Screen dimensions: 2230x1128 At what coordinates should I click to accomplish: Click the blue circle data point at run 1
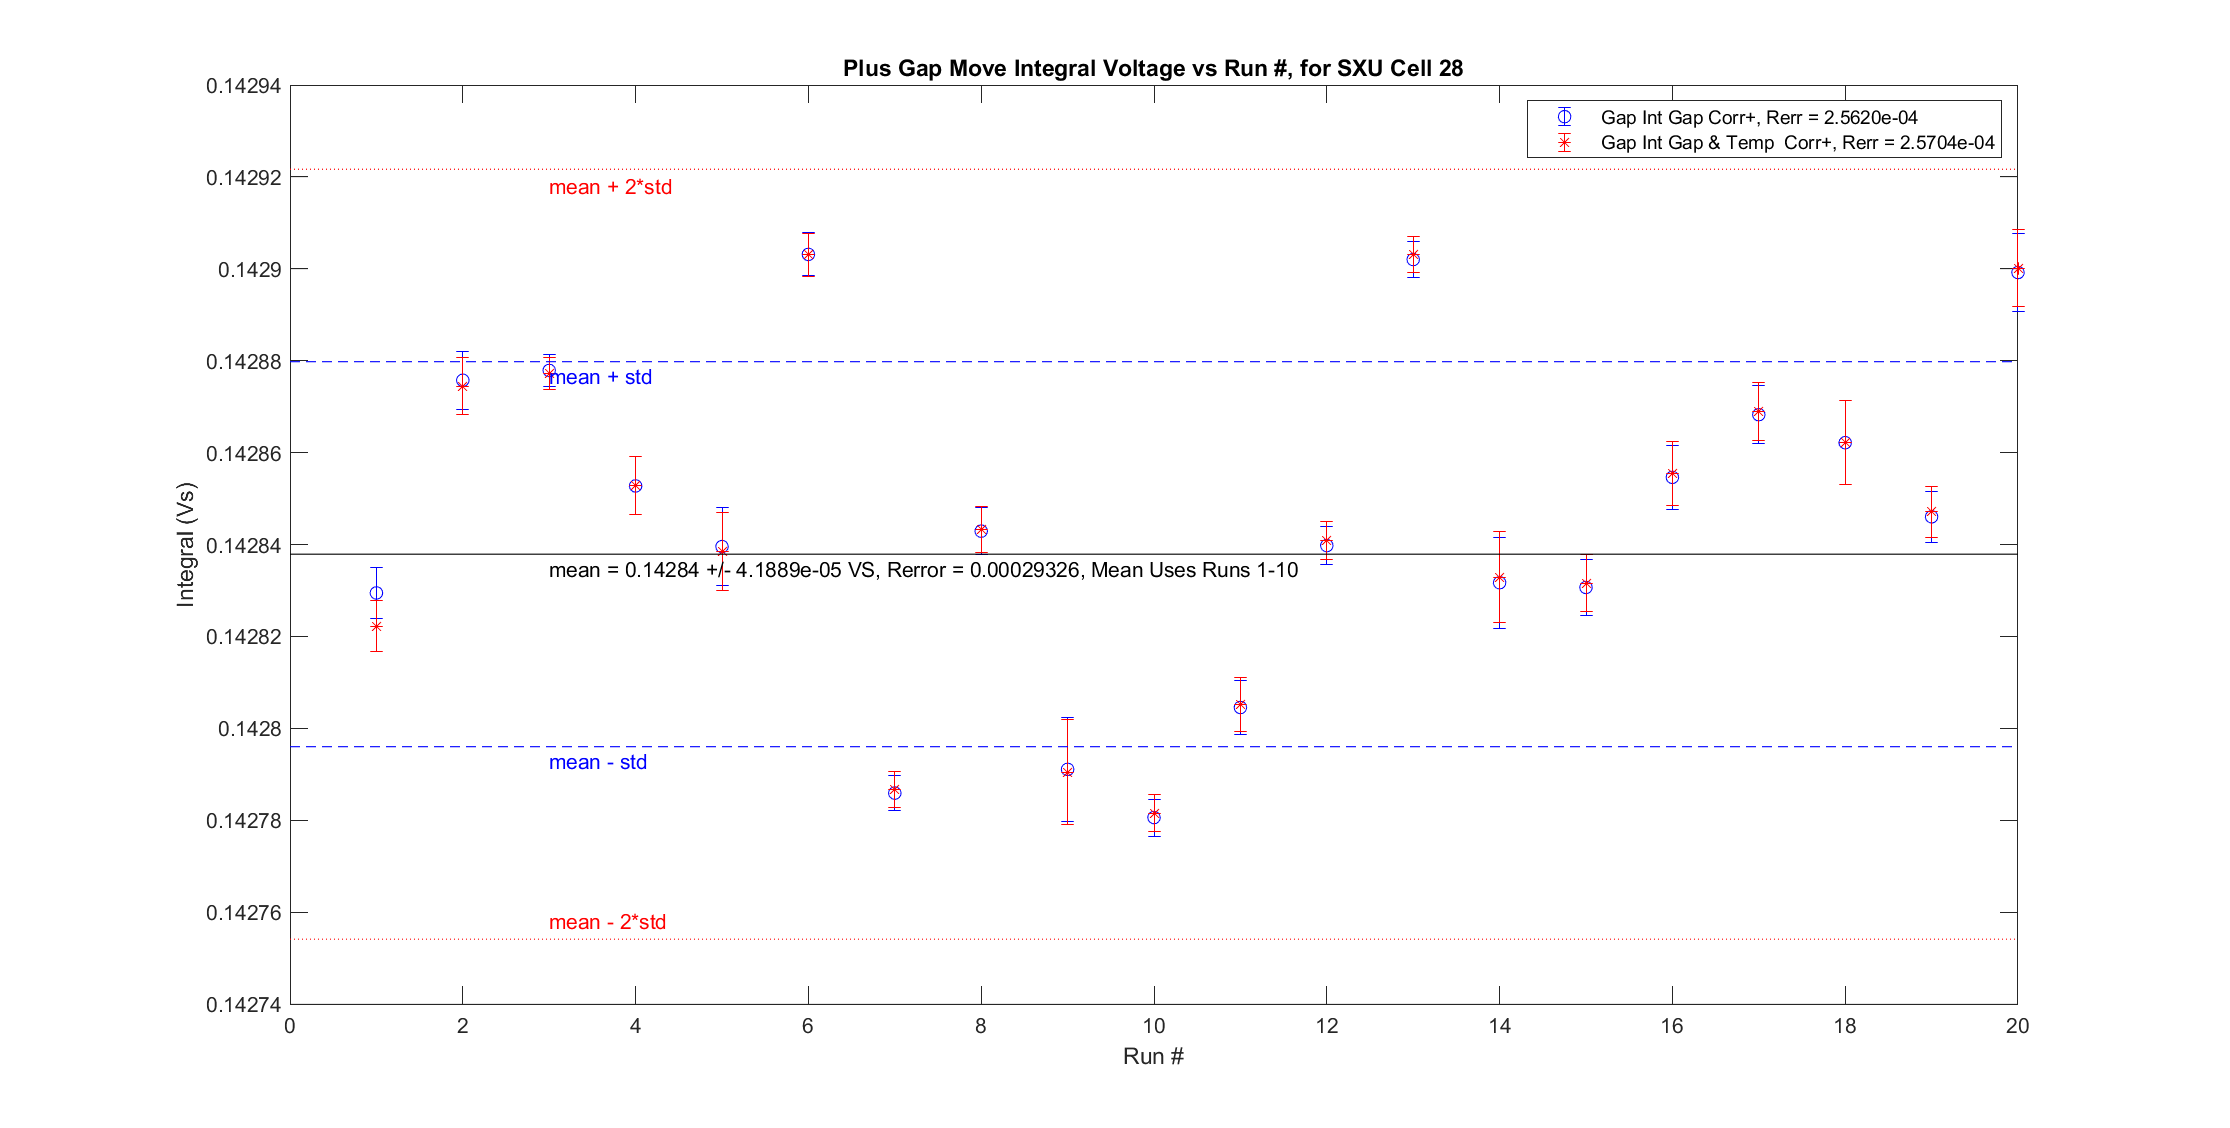click(376, 593)
